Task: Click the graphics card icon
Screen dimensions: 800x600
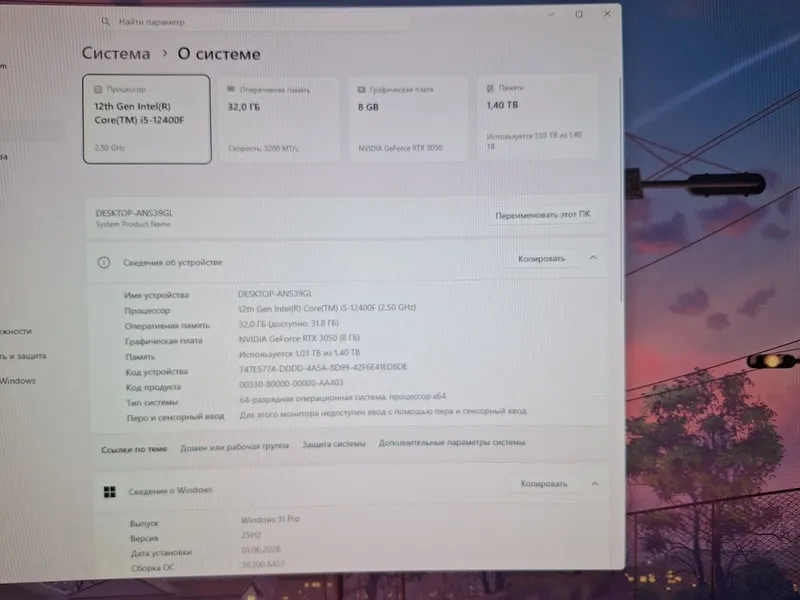Action: 361,89
